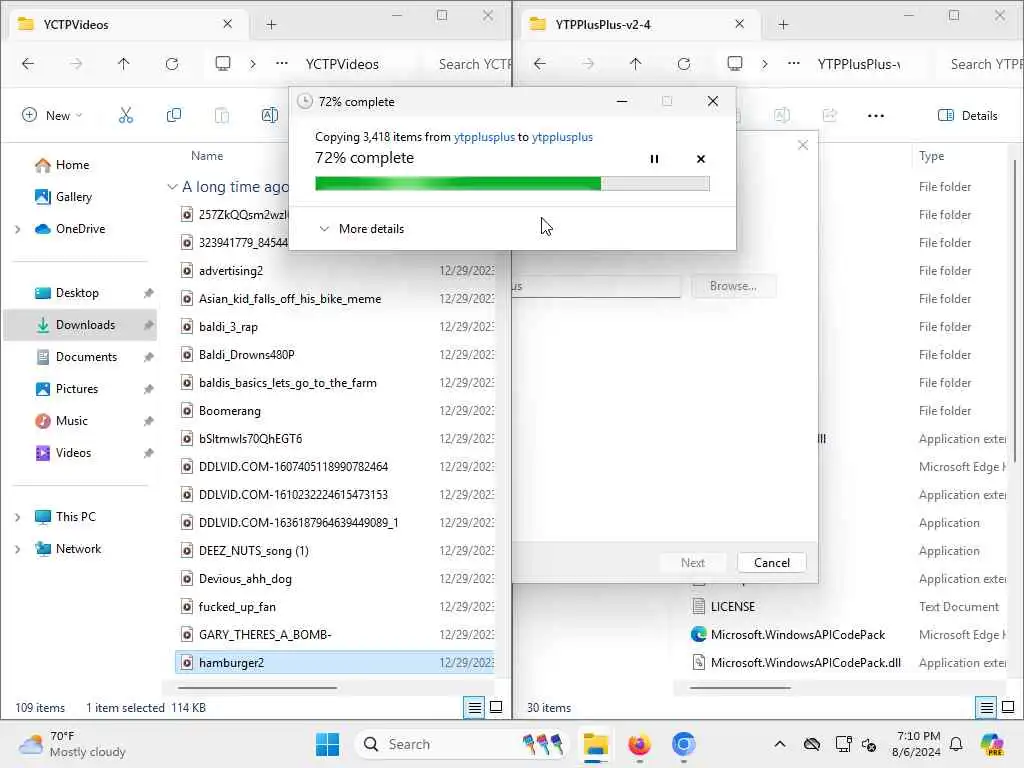Click Browse in the installer wizard
Image resolution: width=1024 pixels, height=768 pixels.
pyautogui.click(x=733, y=286)
